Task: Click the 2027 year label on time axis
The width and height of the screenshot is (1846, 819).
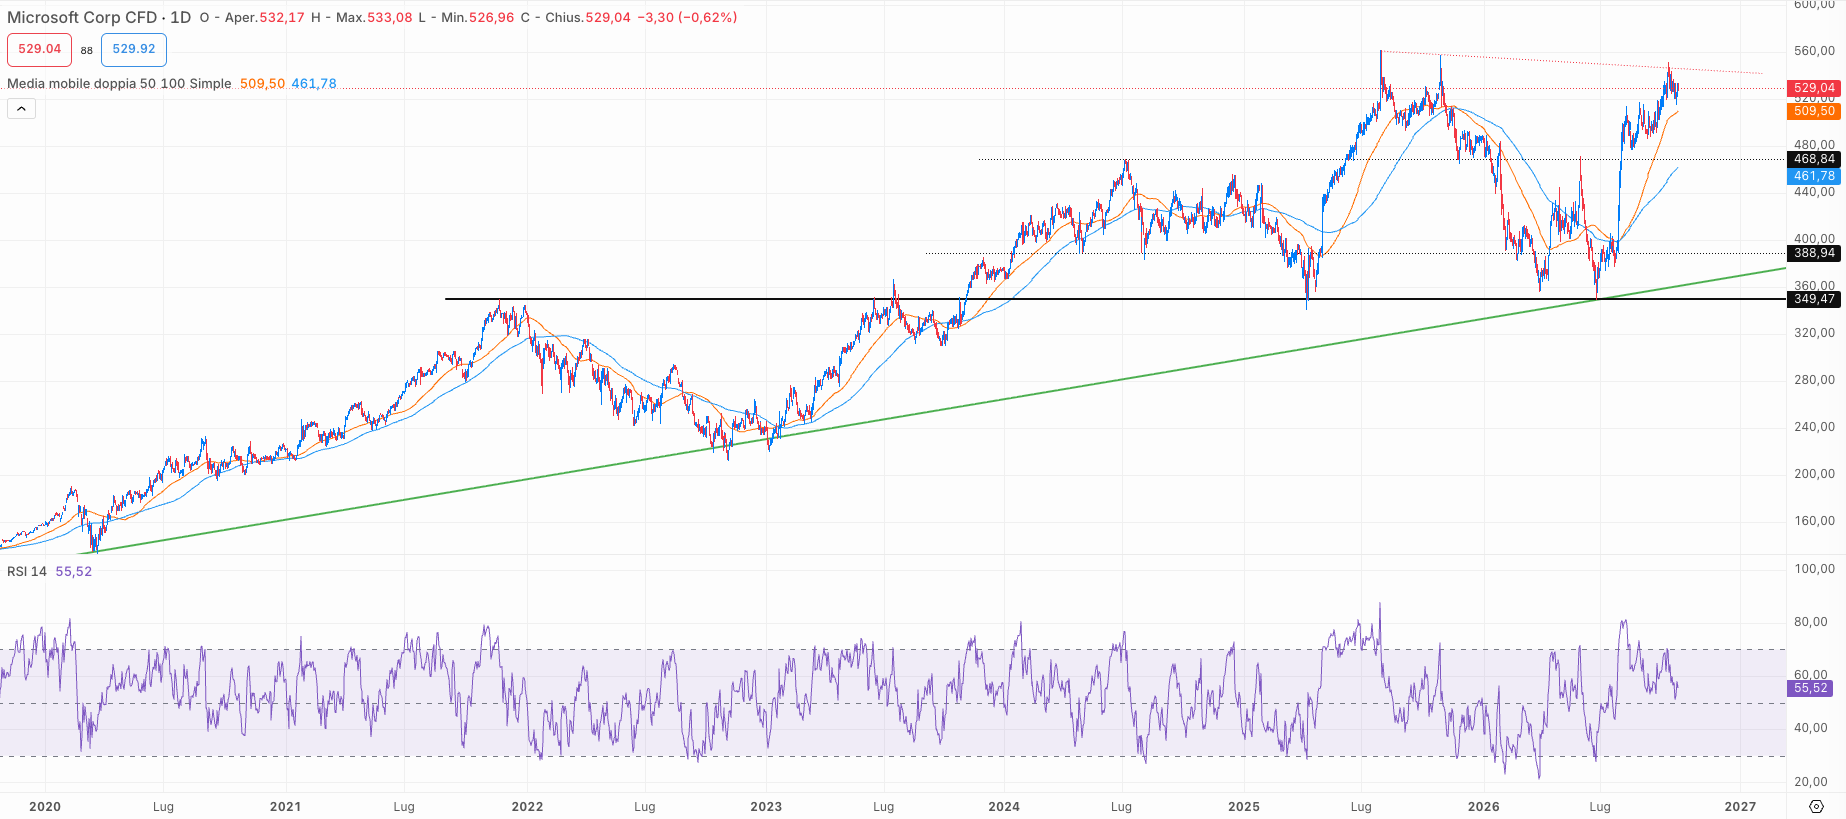Action: pyautogui.click(x=1740, y=806)
